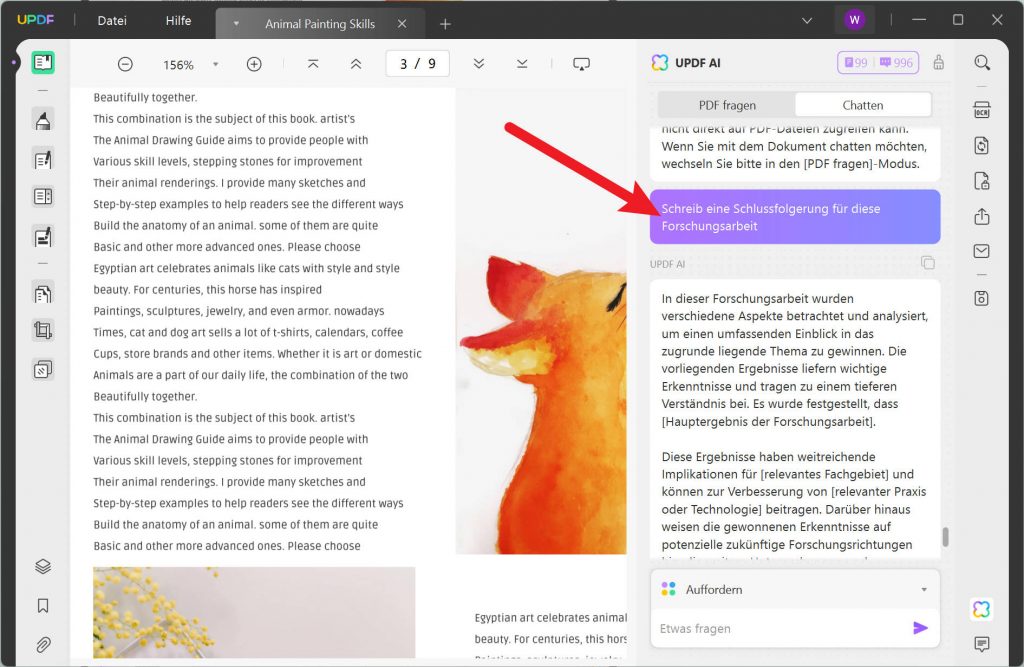Open the Share/export icon
The height and width of the screenshot is (667, 1024).
(x=982, y=216)
